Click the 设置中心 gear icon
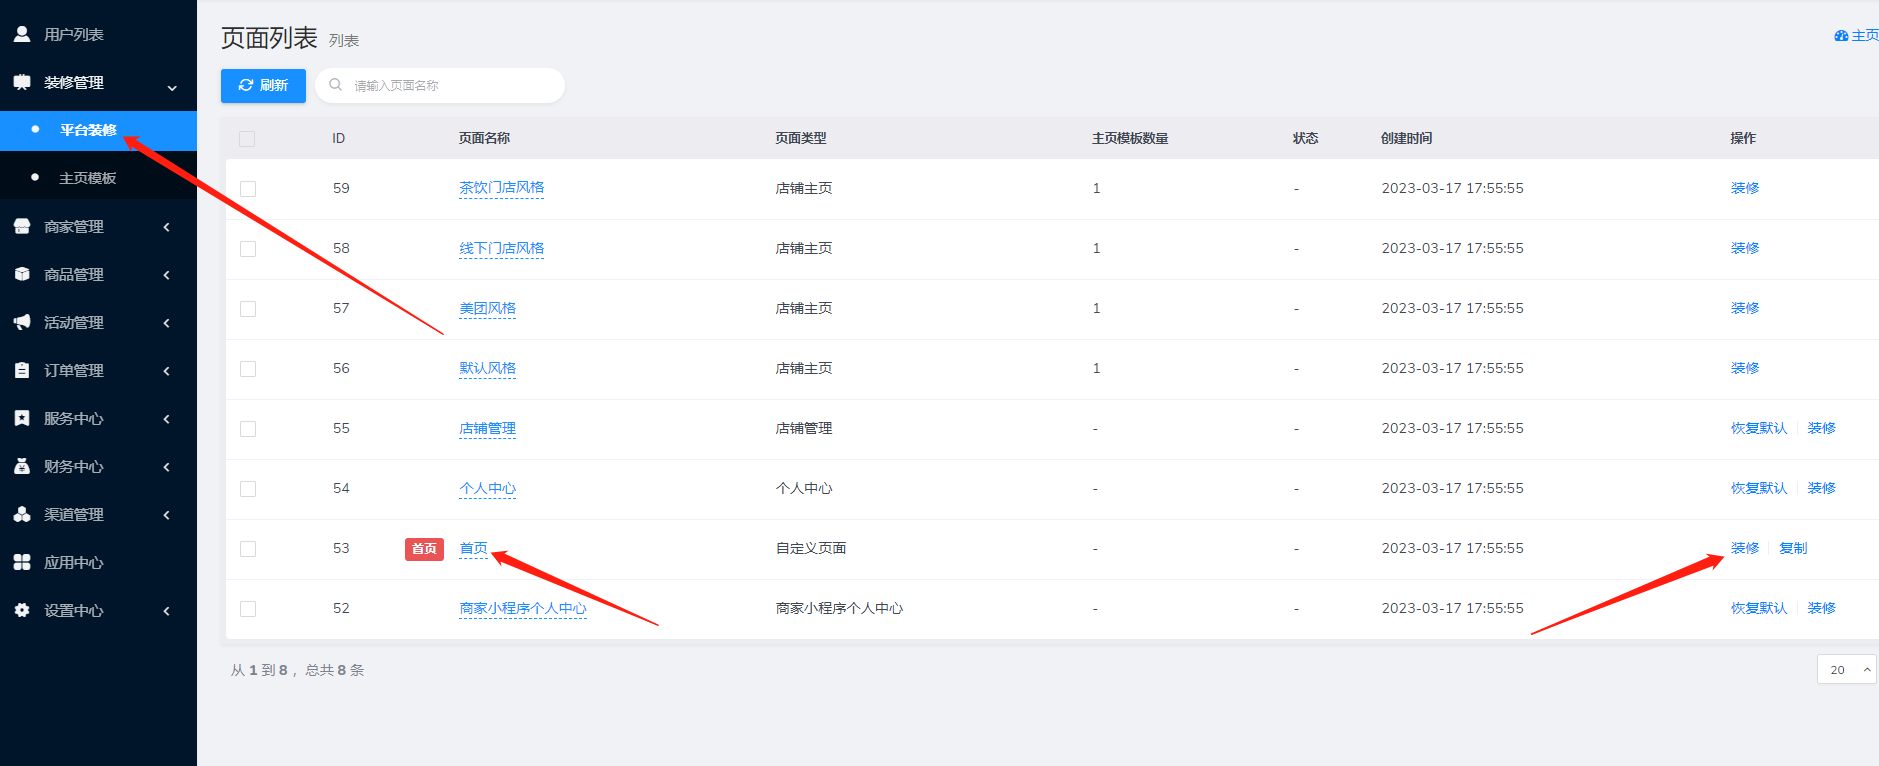This screenshot has width=1879, height=766. (22, 610)
